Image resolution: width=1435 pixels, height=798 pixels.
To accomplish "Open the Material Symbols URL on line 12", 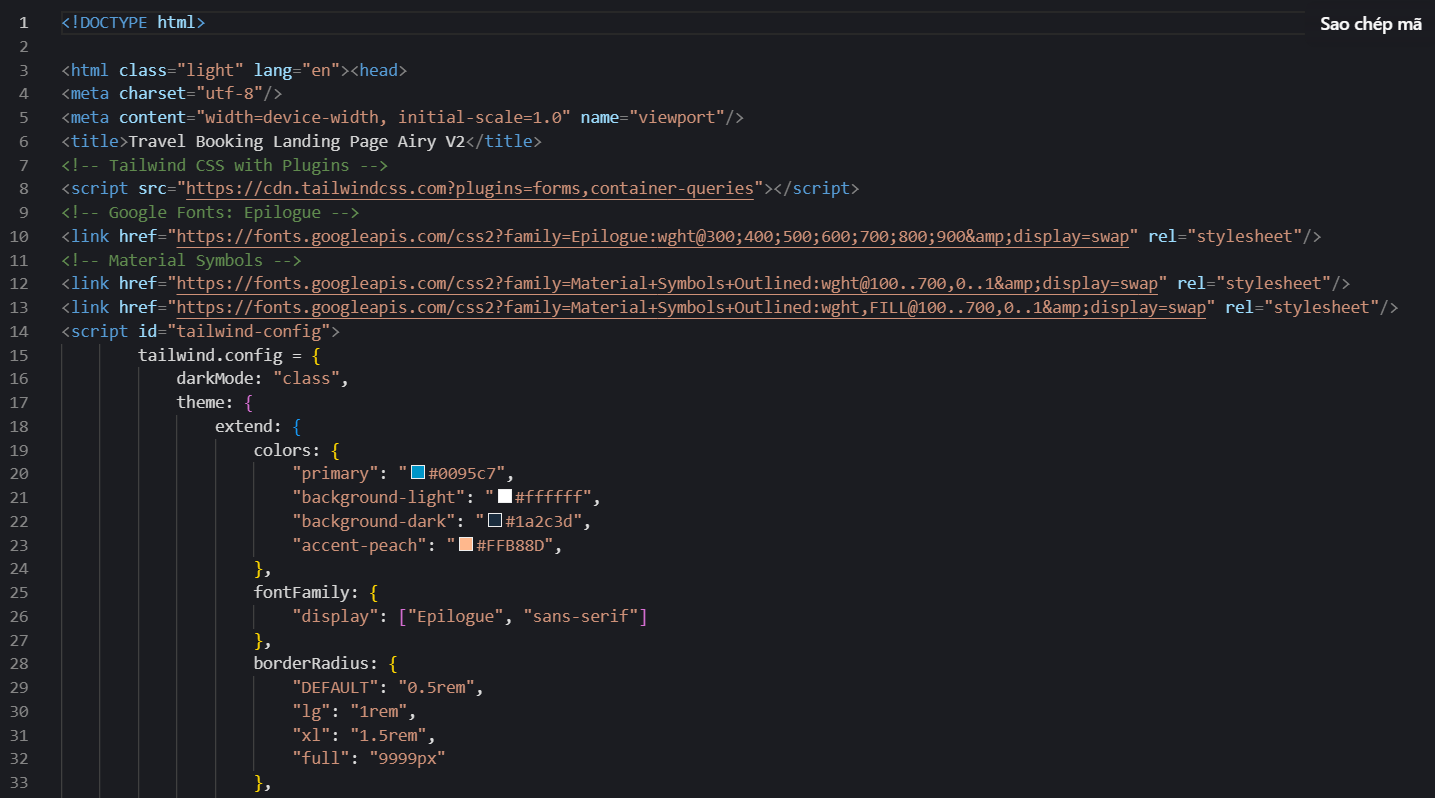I will click(x=672, y=283).
